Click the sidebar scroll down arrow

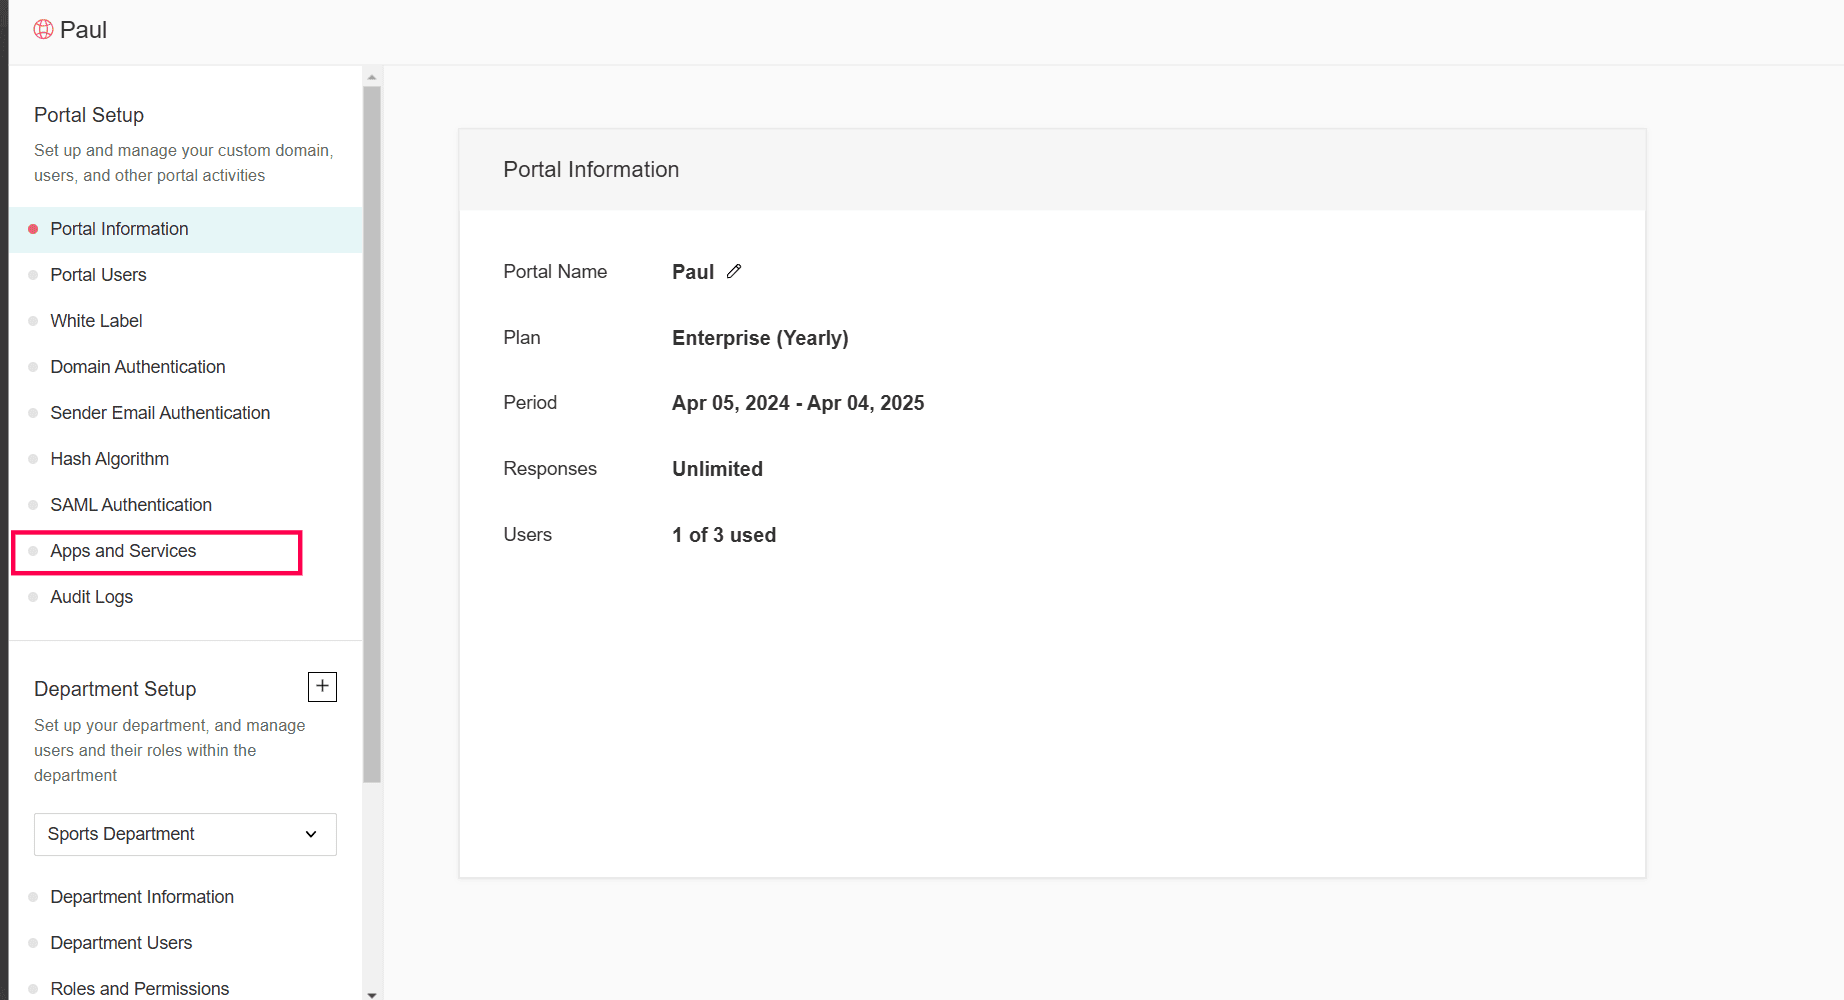[372, 994]
